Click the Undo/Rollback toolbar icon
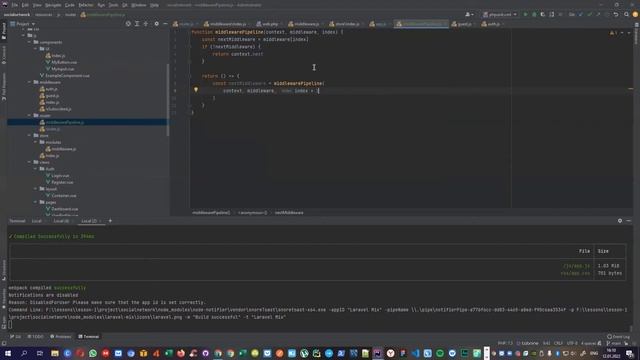 point(616,15)
